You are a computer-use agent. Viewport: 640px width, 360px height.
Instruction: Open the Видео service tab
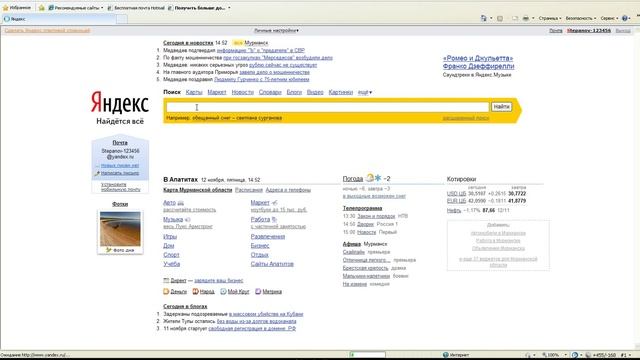(x=315, y=92)
